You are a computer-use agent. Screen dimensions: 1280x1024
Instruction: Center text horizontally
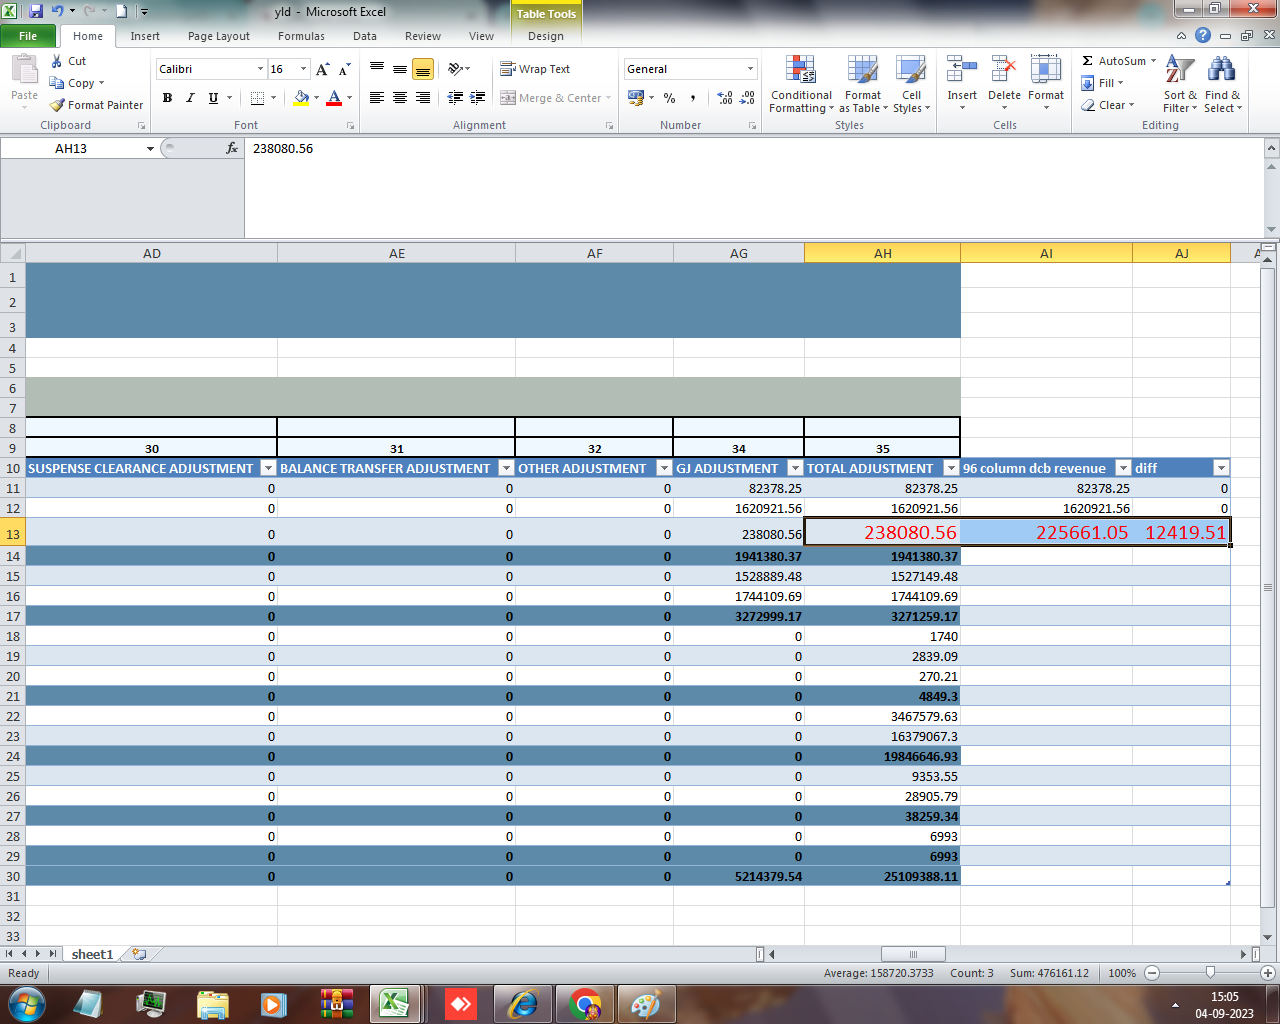click(x=400, y=98)
